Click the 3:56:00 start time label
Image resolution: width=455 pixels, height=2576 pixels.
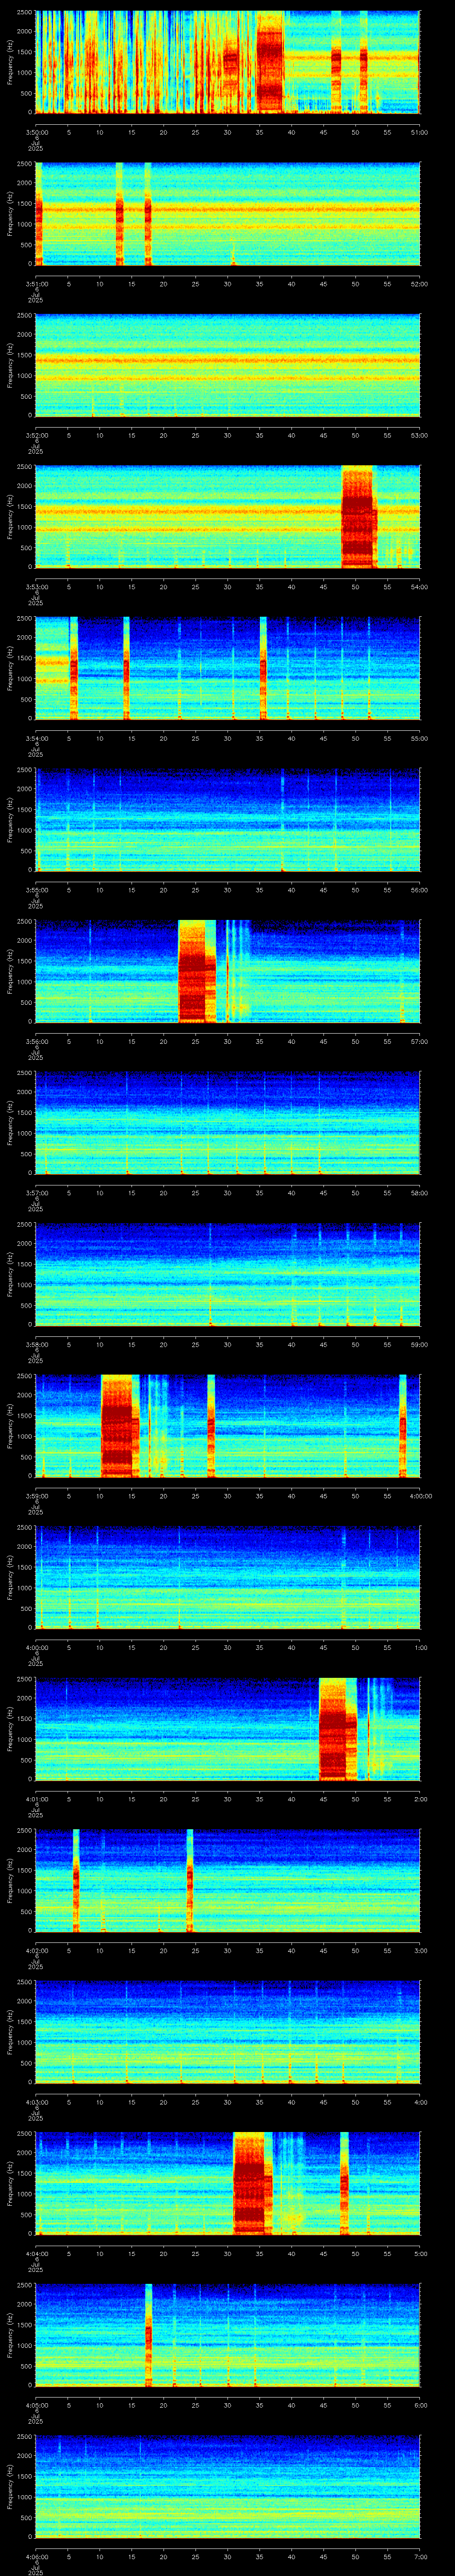36,1041
